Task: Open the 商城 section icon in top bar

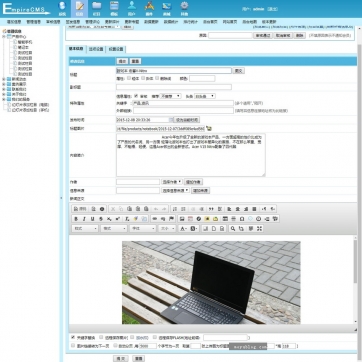Action: (x=167, y=8)
